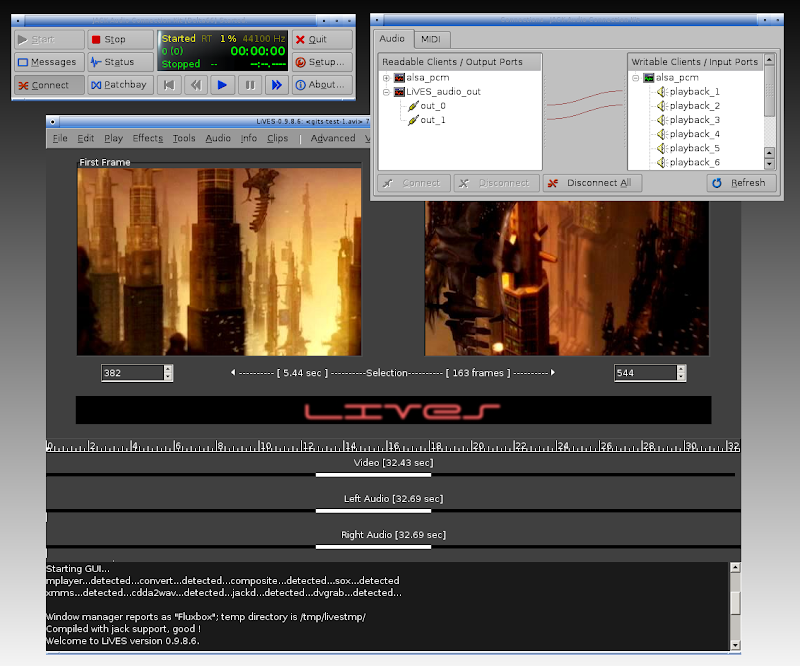This screenshot has width=800, height=666.
Task: Expand alsa_pcm in Readable Clients
Action: 386,78
